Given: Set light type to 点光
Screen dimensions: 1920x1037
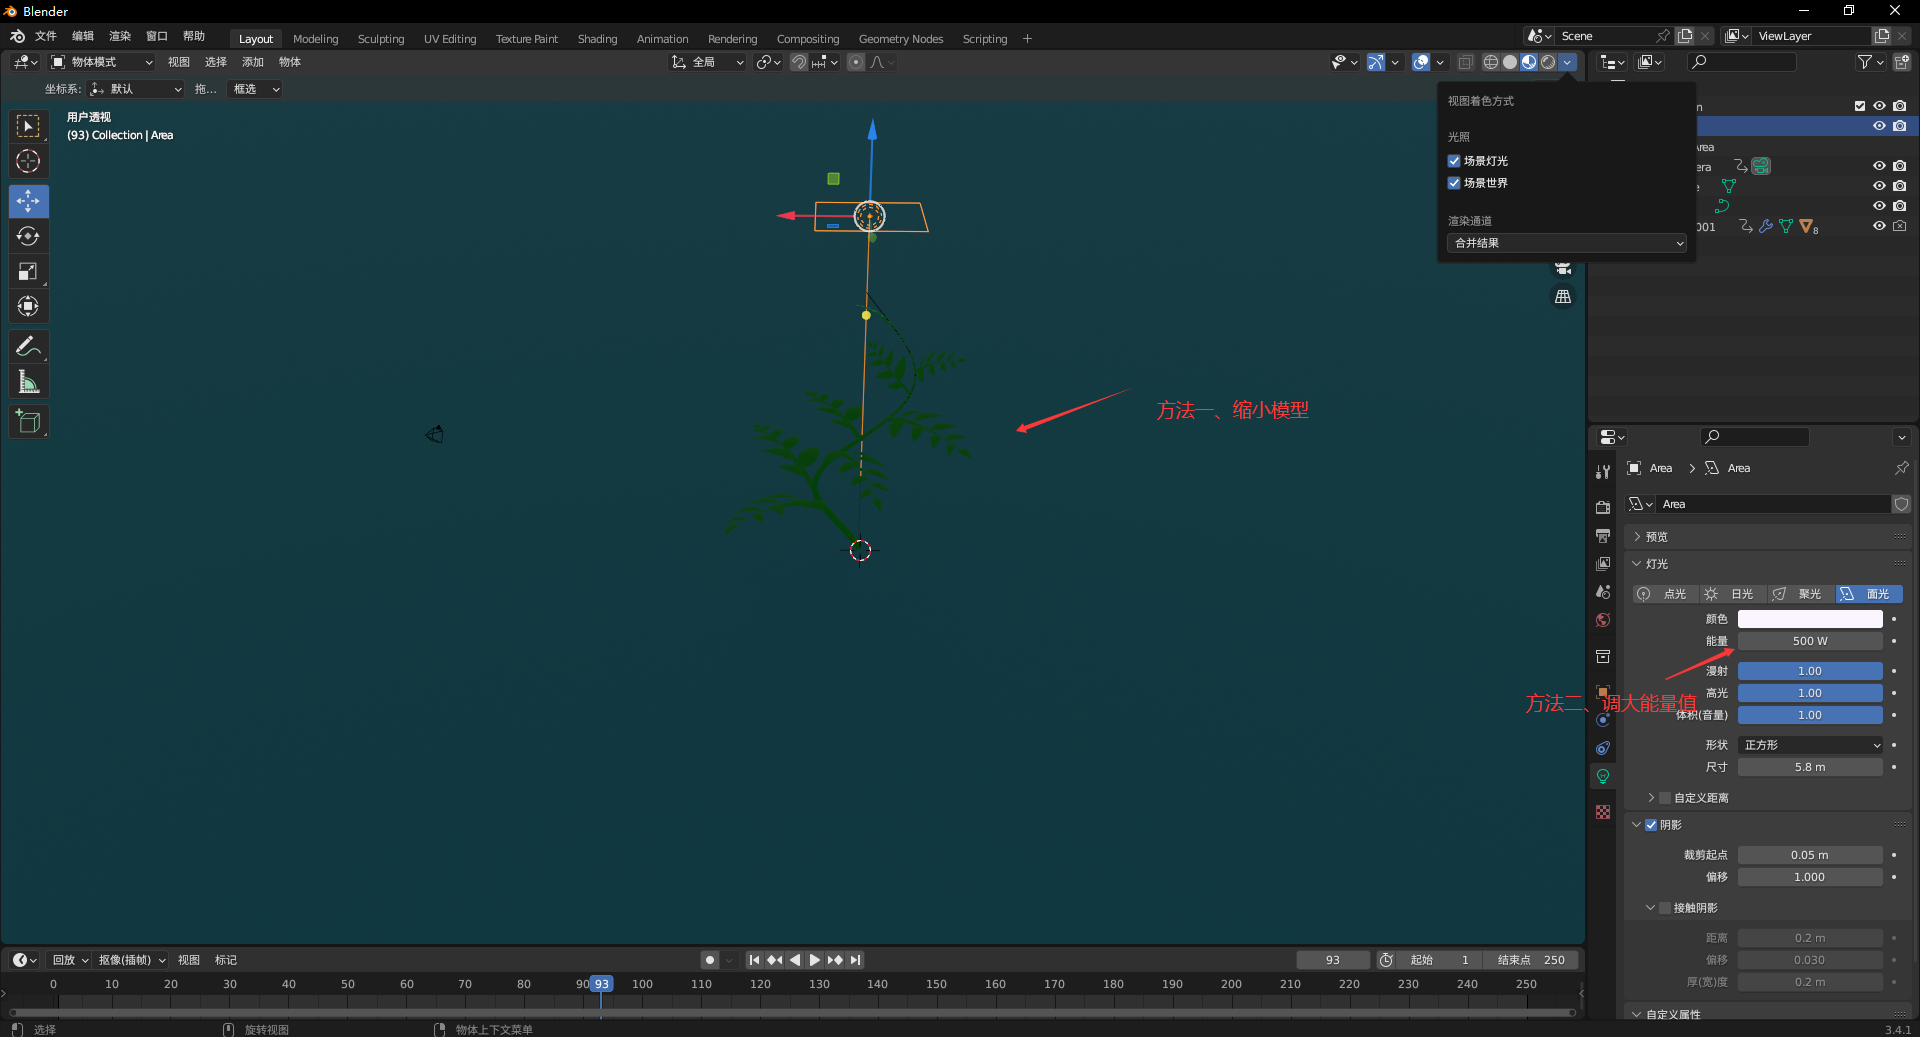Looking at the screenshot, I should pos(1666,594).
